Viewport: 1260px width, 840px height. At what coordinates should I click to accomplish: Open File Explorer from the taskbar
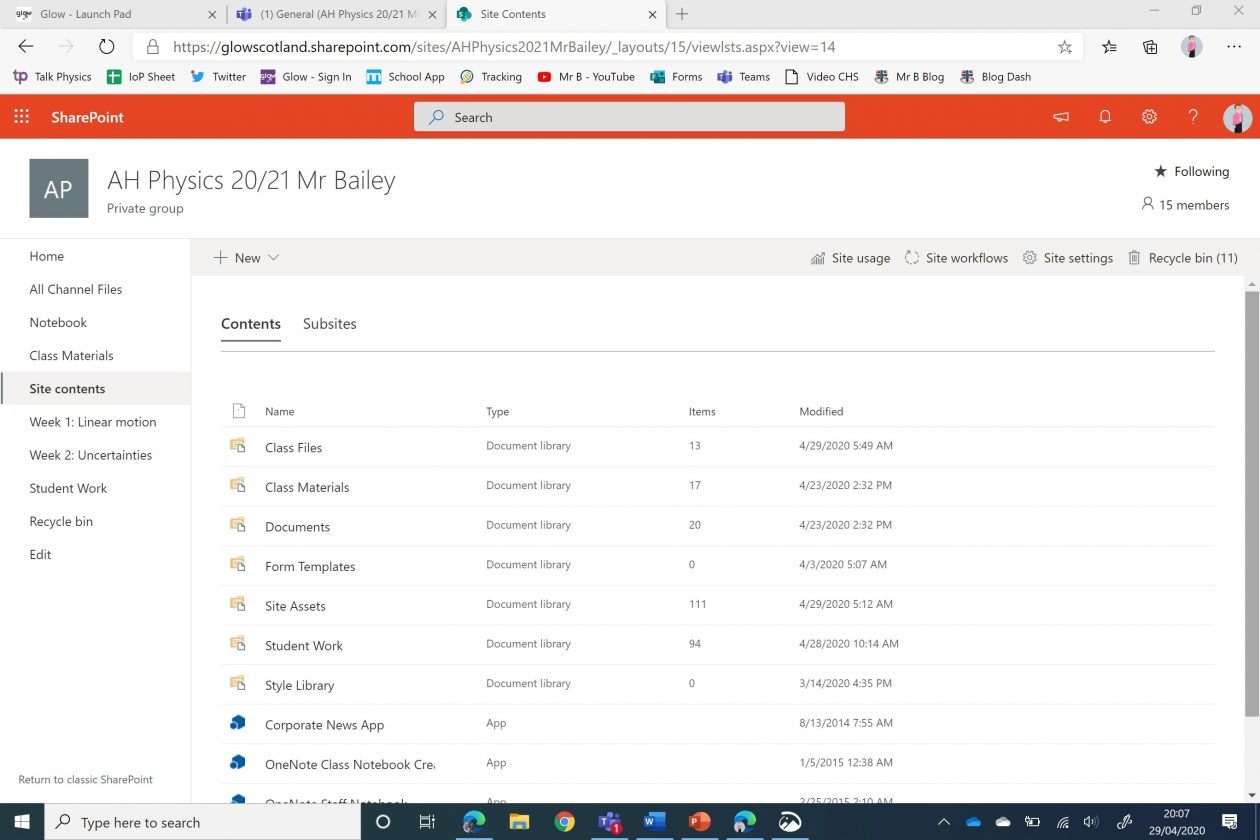[519, 822]
